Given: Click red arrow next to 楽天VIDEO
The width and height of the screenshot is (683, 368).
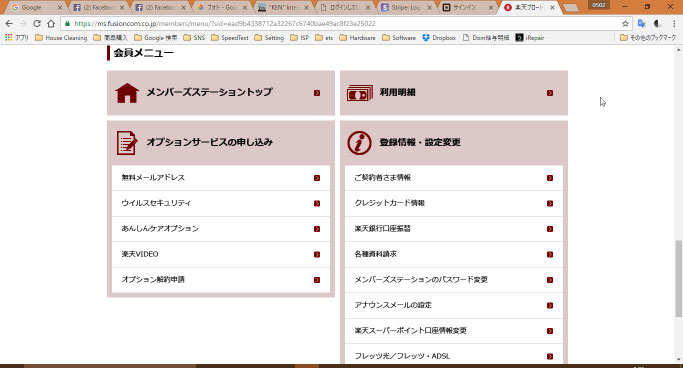Looking at the screenshot, I should (317, 254).
